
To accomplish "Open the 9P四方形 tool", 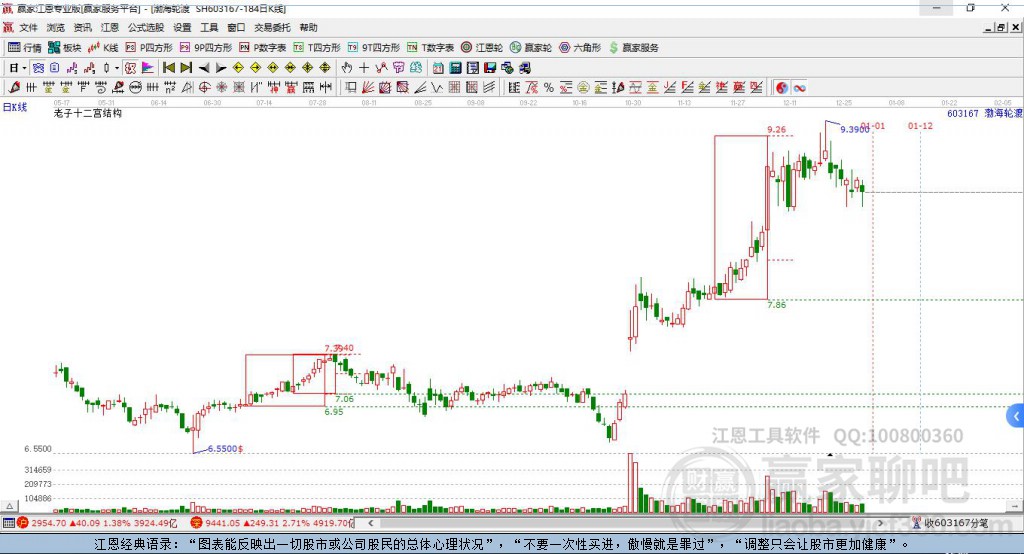I will [206, 48].
